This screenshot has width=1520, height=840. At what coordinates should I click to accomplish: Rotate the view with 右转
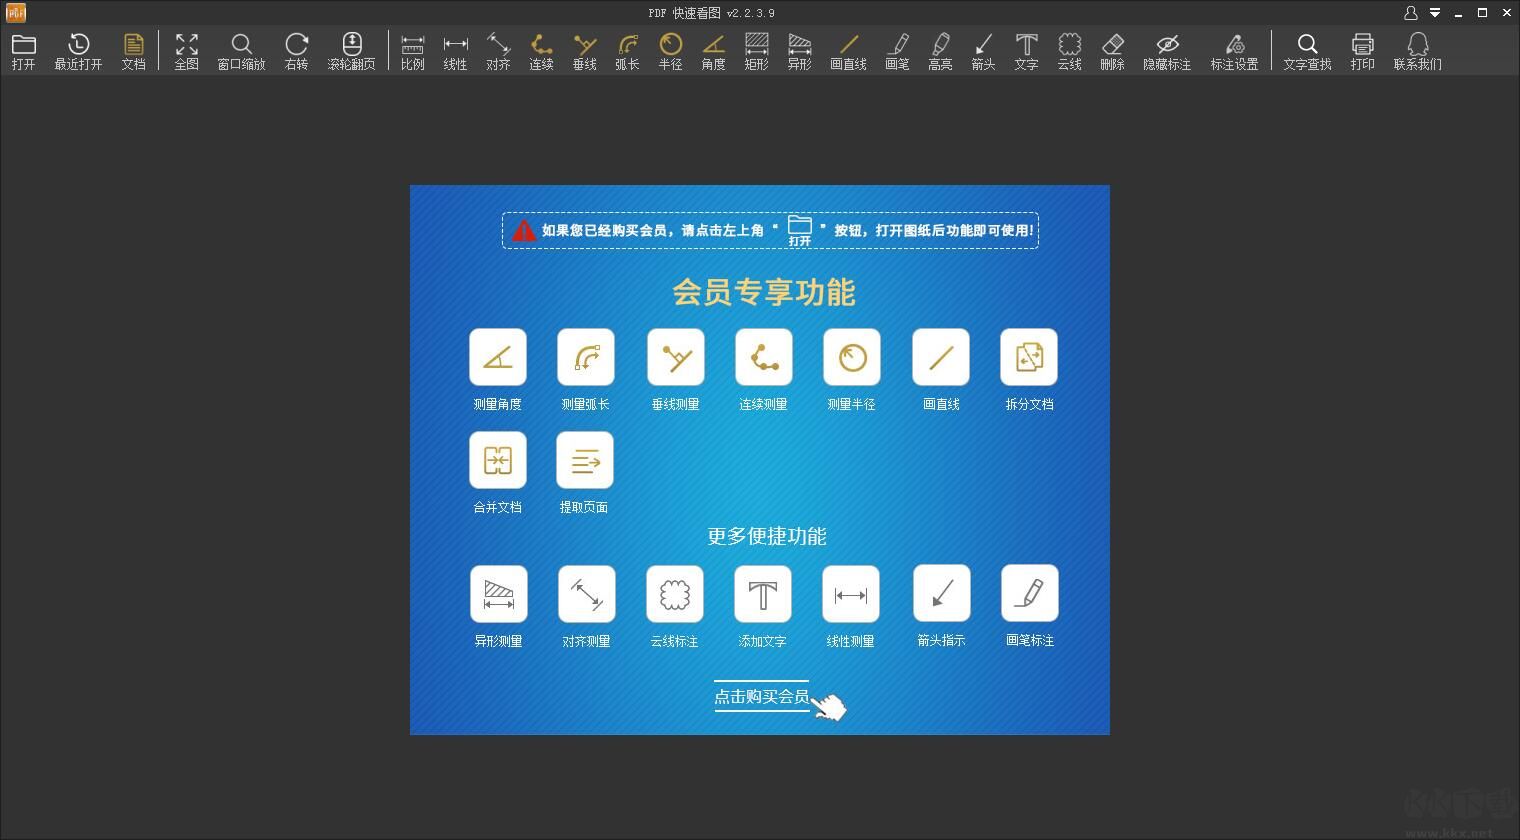pos(296,50)
